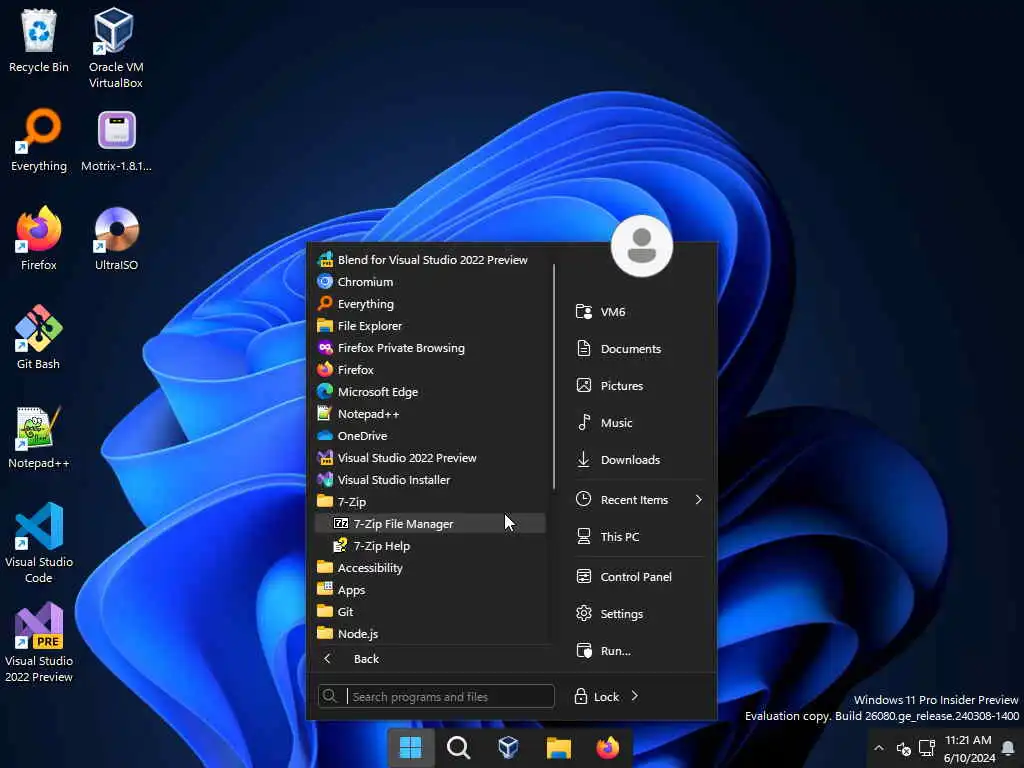1024x768 pixels.
Task: Open File Explorer from the taskbar
Action: (x=558, y=747)
